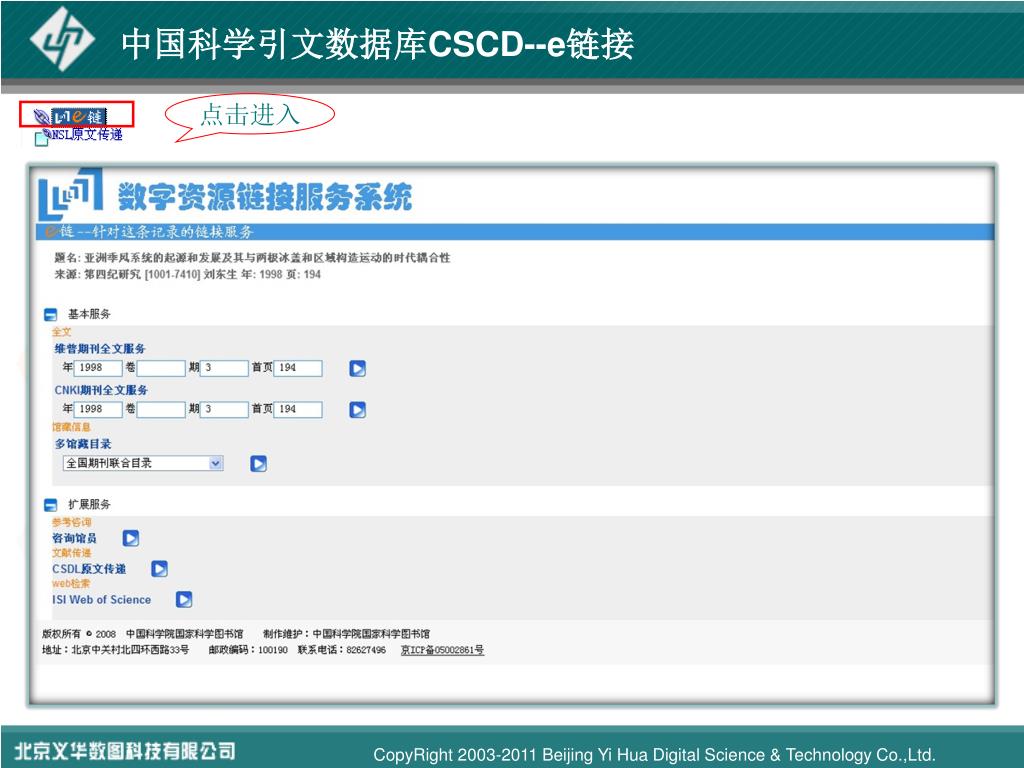Click 参考咨询 category label
The image size is (1024, 768).
[72, 522]
